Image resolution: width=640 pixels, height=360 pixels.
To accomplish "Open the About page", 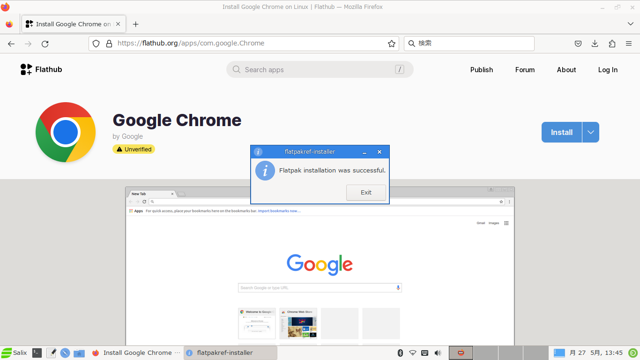I will (x=566, y=70).
